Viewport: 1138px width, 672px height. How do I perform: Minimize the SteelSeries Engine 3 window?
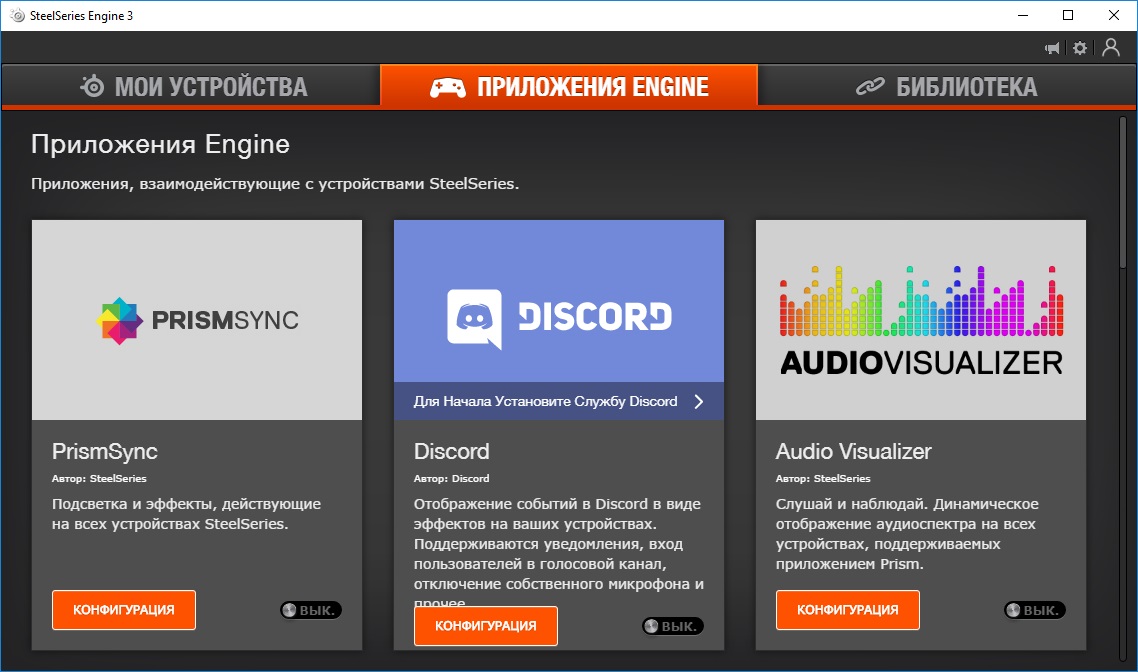(x=1023, y=15)
